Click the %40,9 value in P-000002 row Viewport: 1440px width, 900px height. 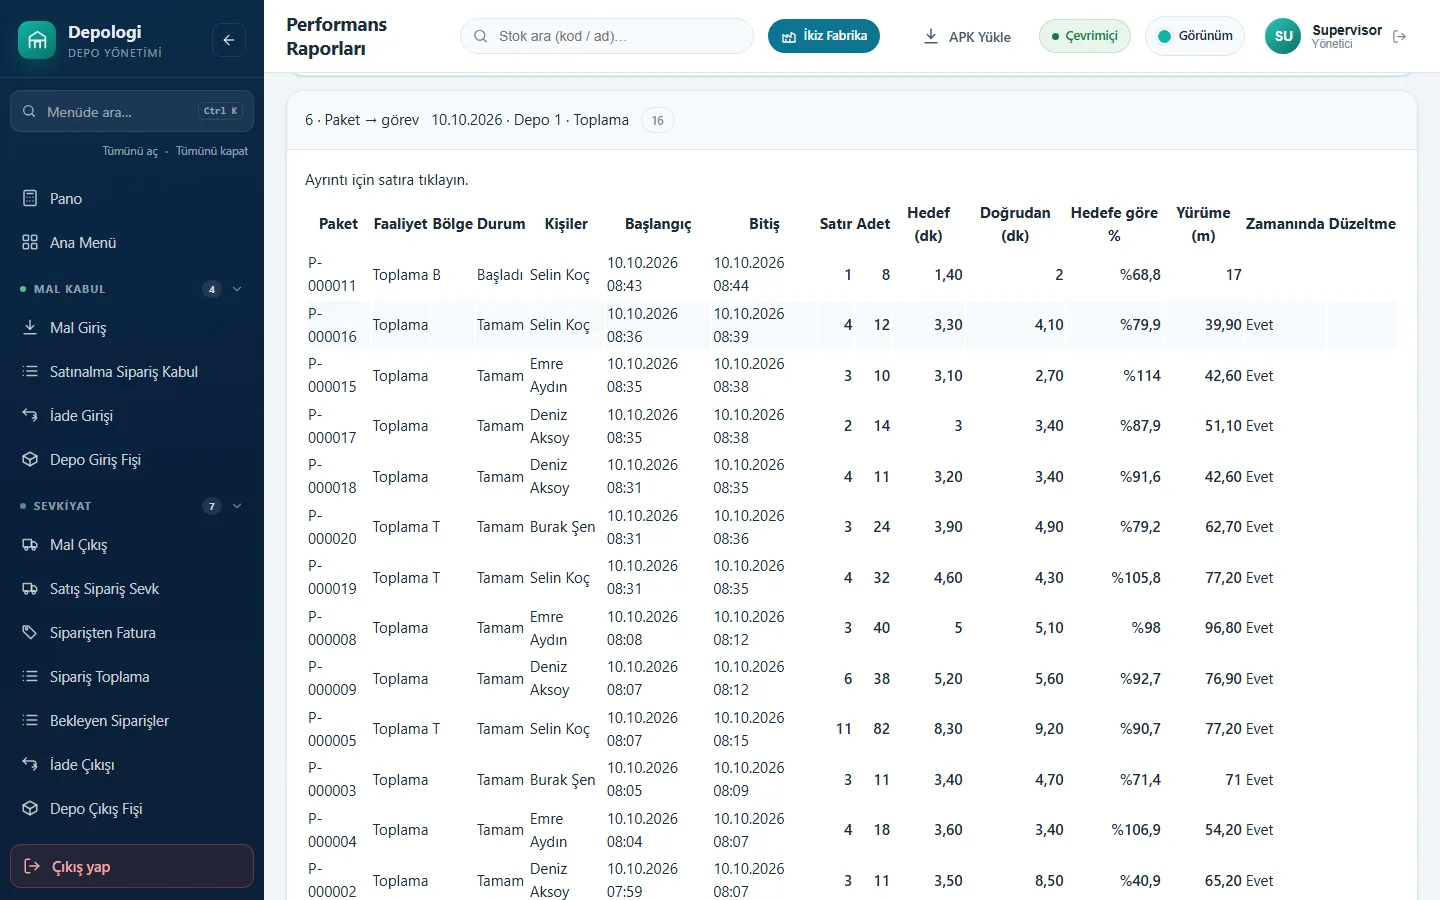point(1140,881)
